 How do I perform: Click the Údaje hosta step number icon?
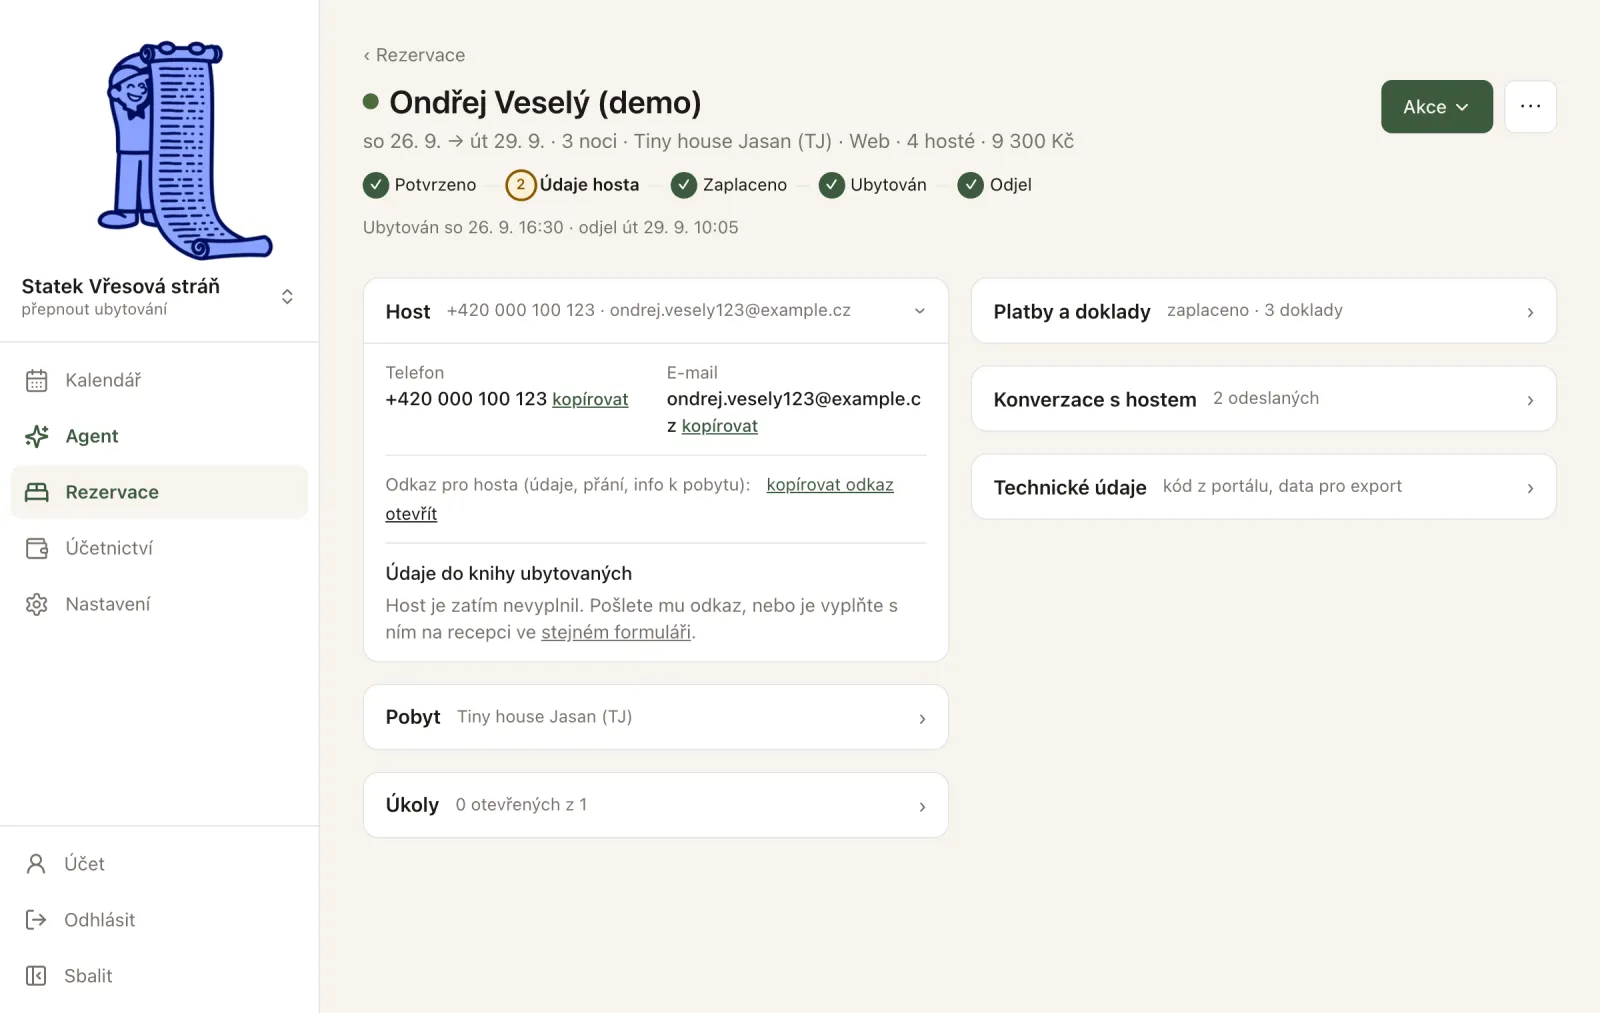(x=520, y=185)
